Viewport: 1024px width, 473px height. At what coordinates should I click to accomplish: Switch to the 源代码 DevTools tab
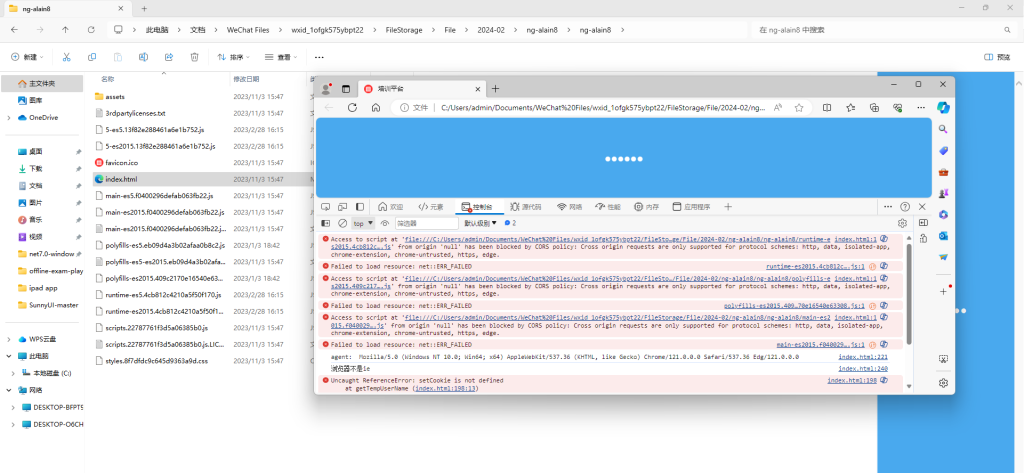click(526, 207)
